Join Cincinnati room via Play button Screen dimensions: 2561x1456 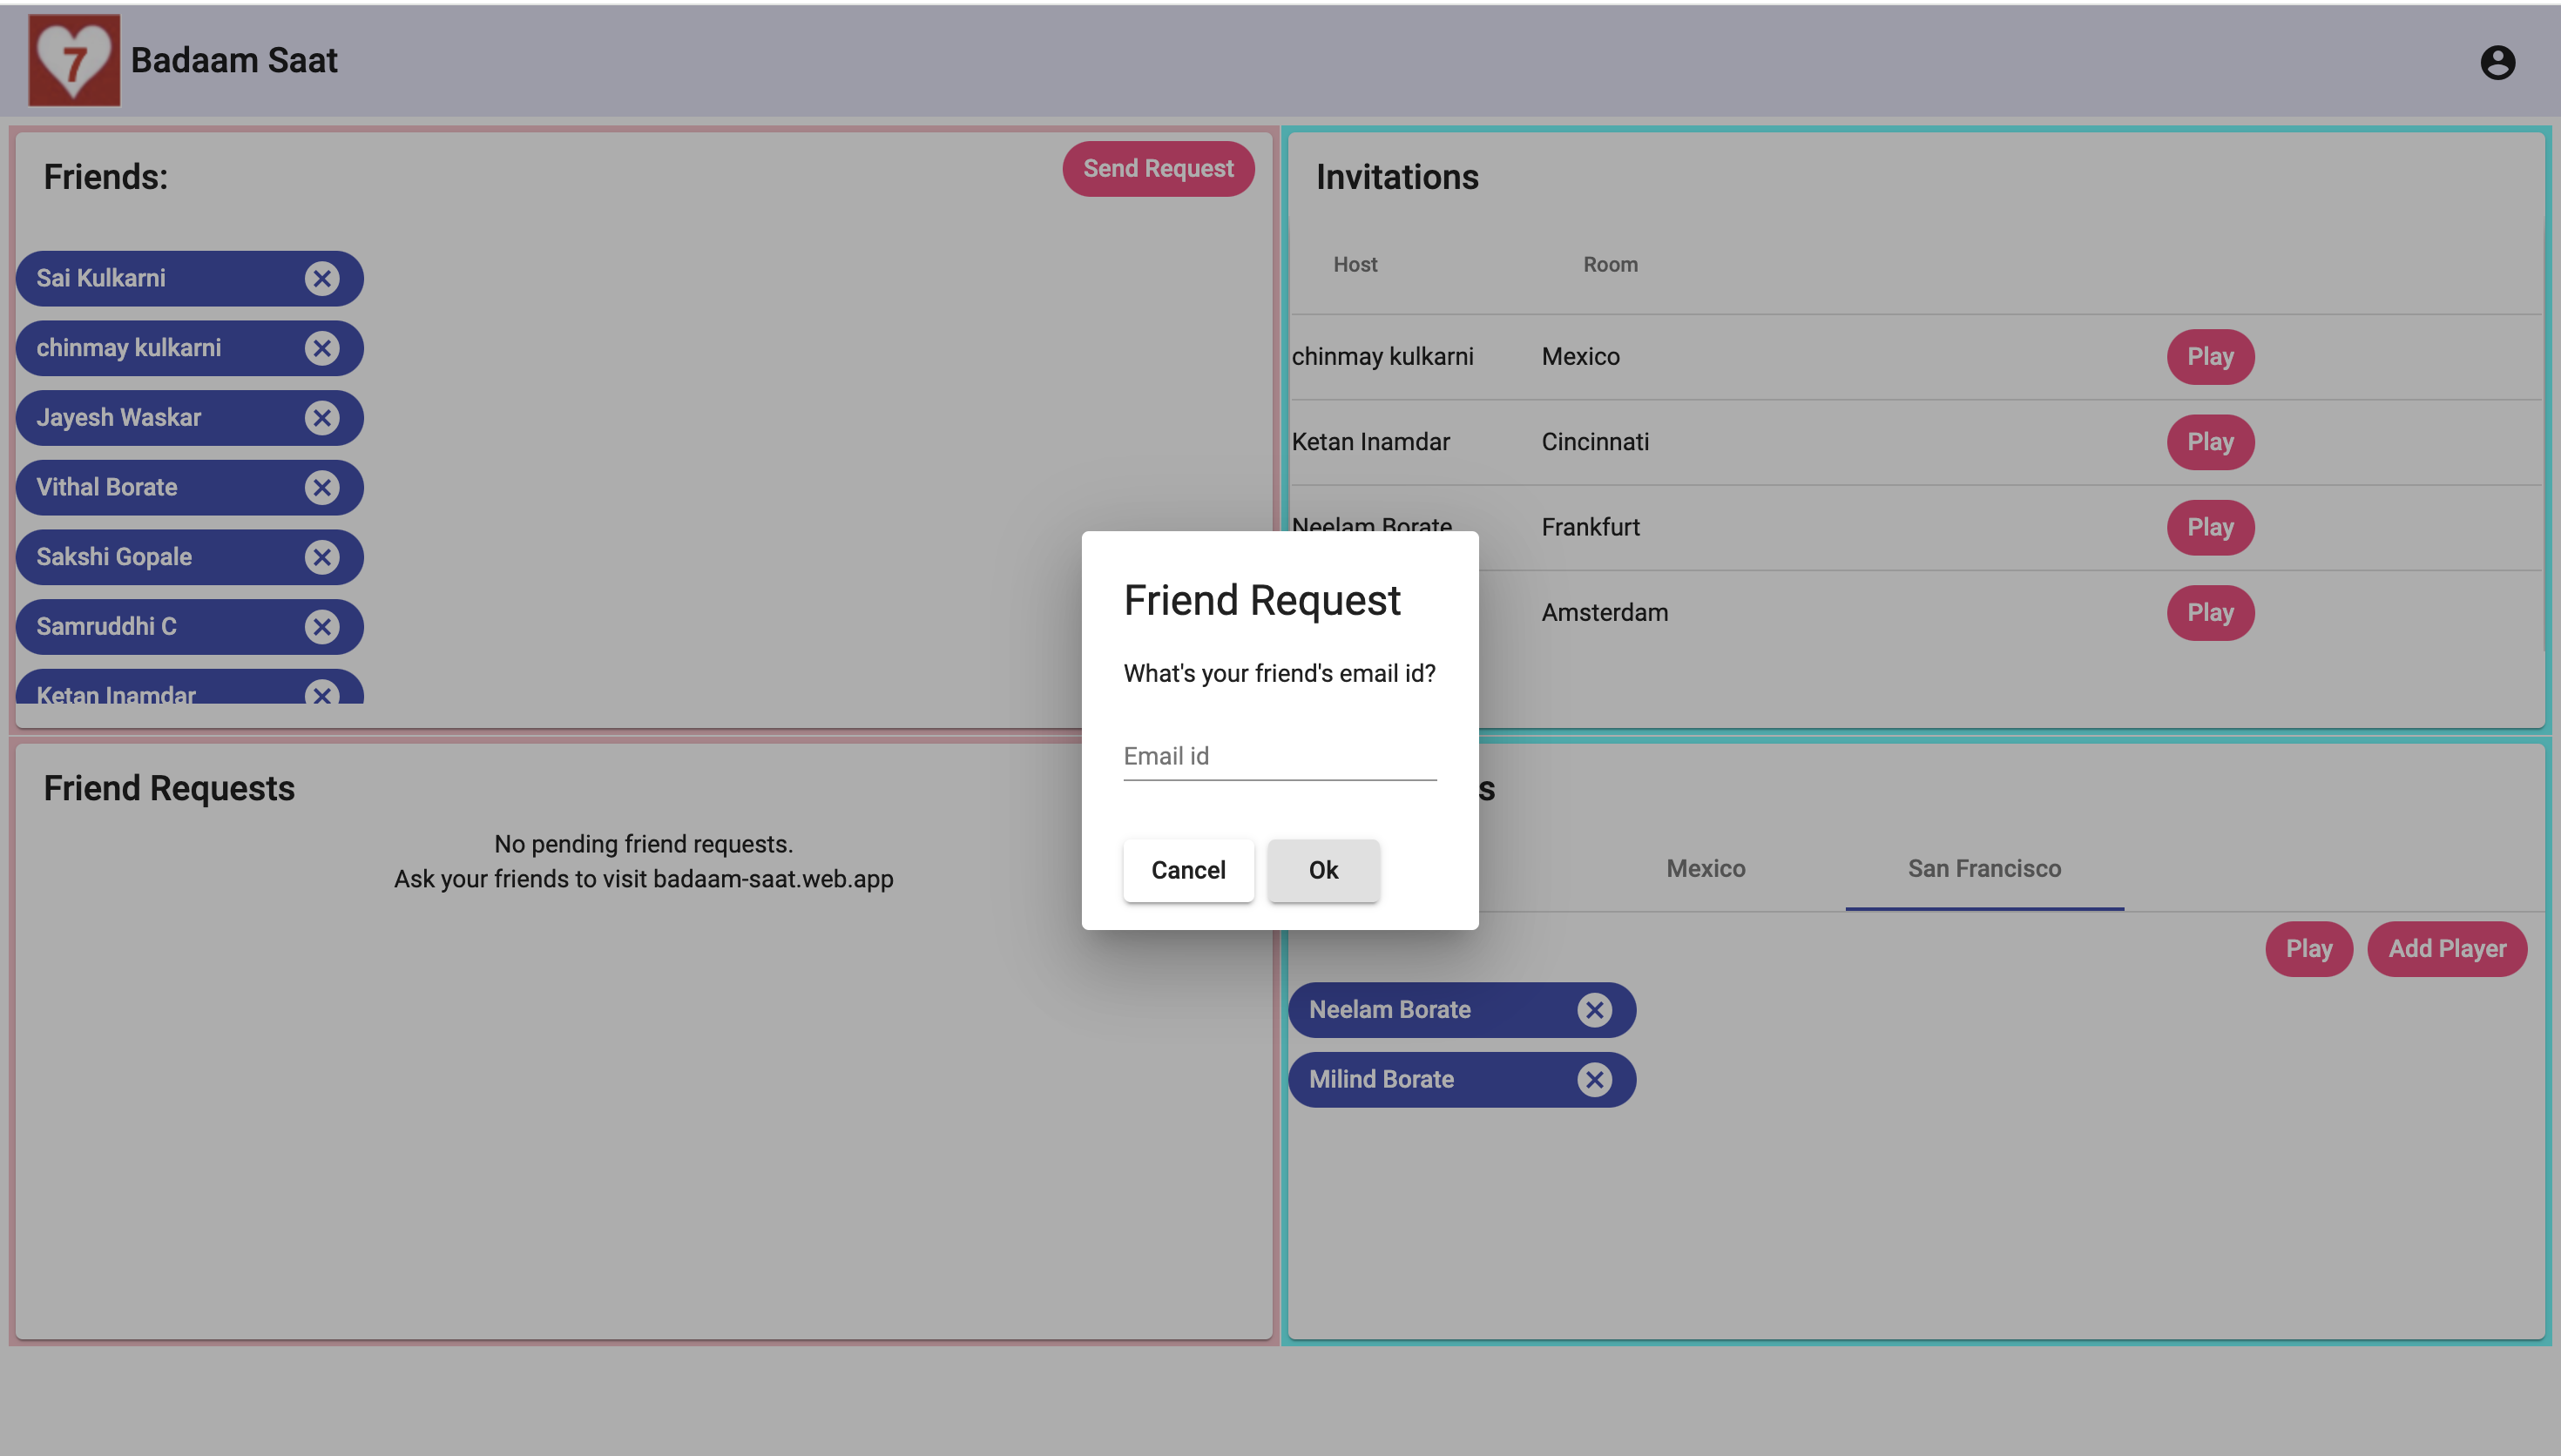coord(2210,442)
